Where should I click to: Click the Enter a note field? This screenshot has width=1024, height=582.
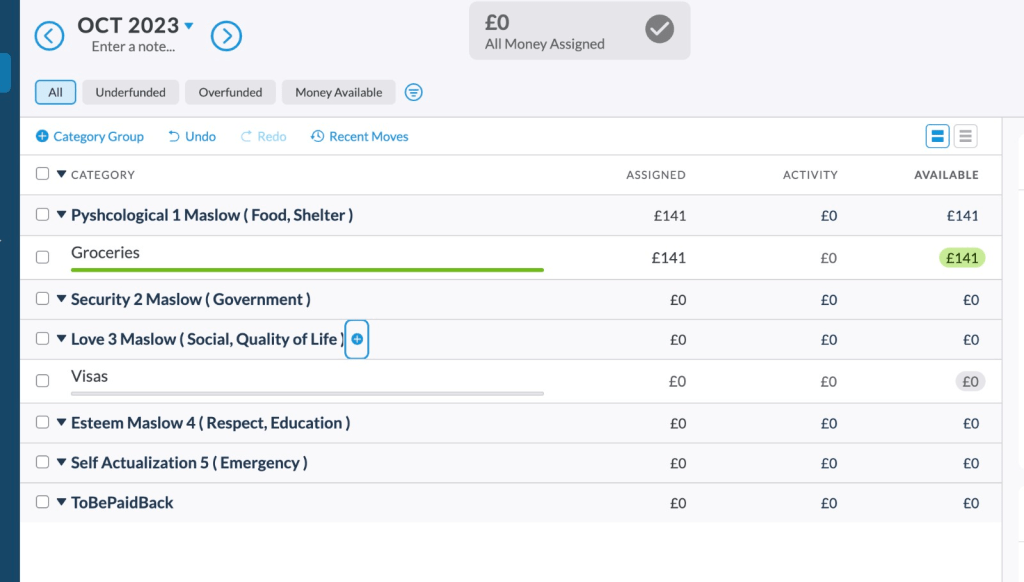pos(133,46)
